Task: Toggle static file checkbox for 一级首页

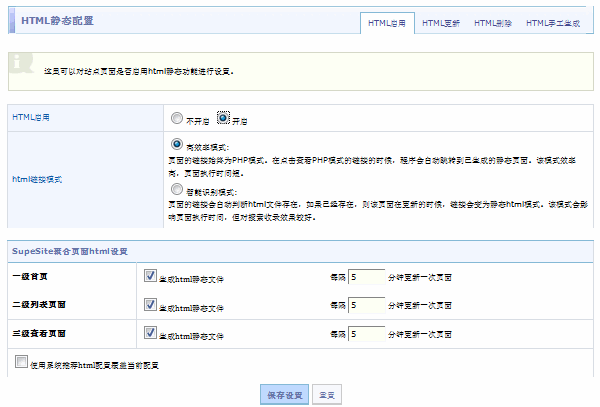Action: (150, 276)
